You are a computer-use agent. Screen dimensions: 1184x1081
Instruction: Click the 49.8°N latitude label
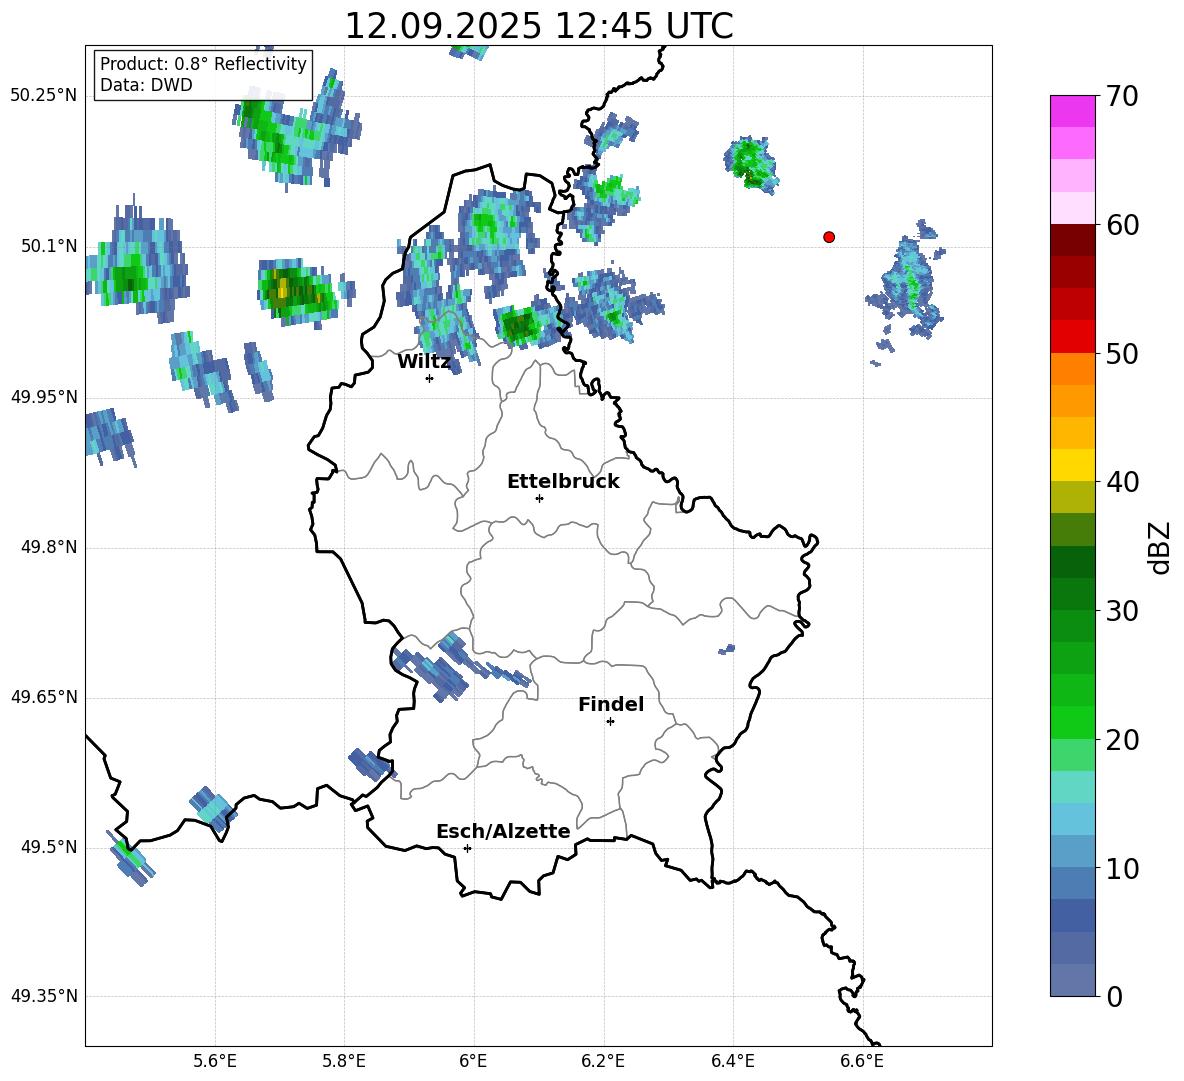click(48, 547)
